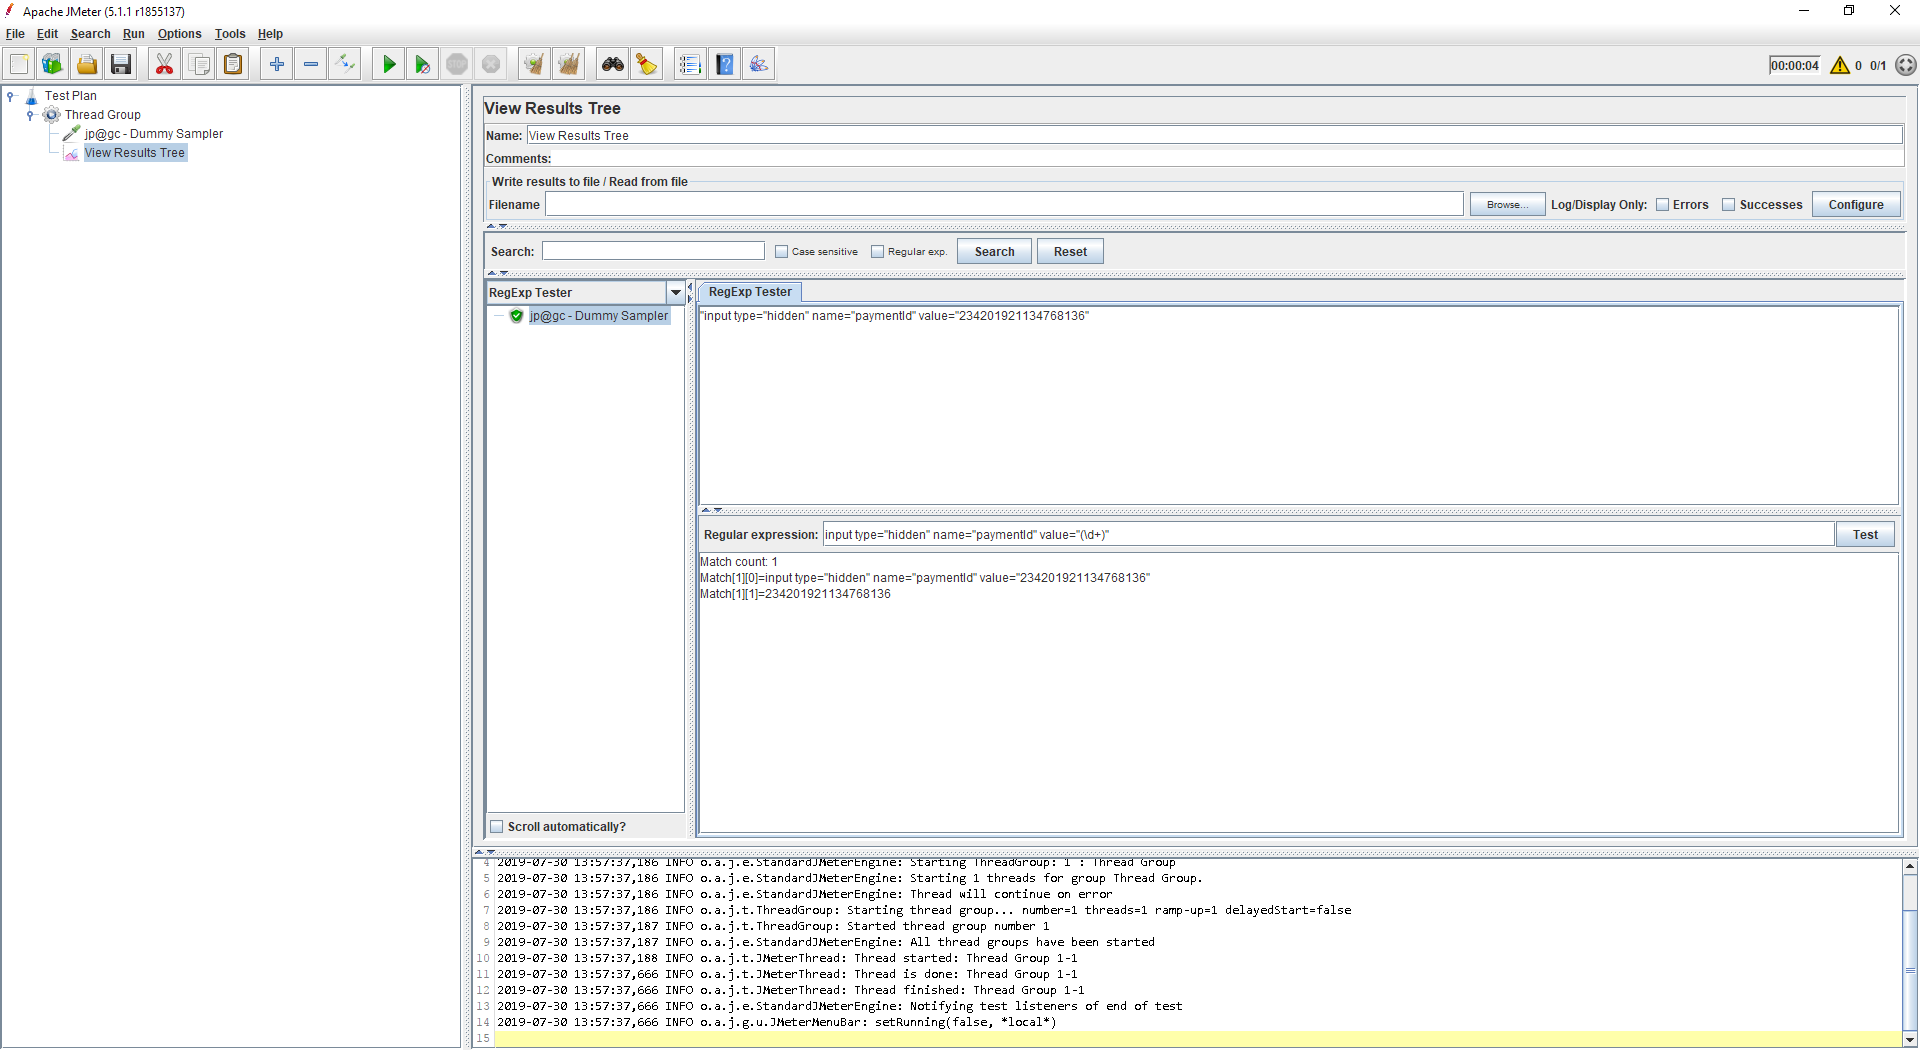Open the Function Helper list icon
1920x1050 pixels.
(690, 65)
